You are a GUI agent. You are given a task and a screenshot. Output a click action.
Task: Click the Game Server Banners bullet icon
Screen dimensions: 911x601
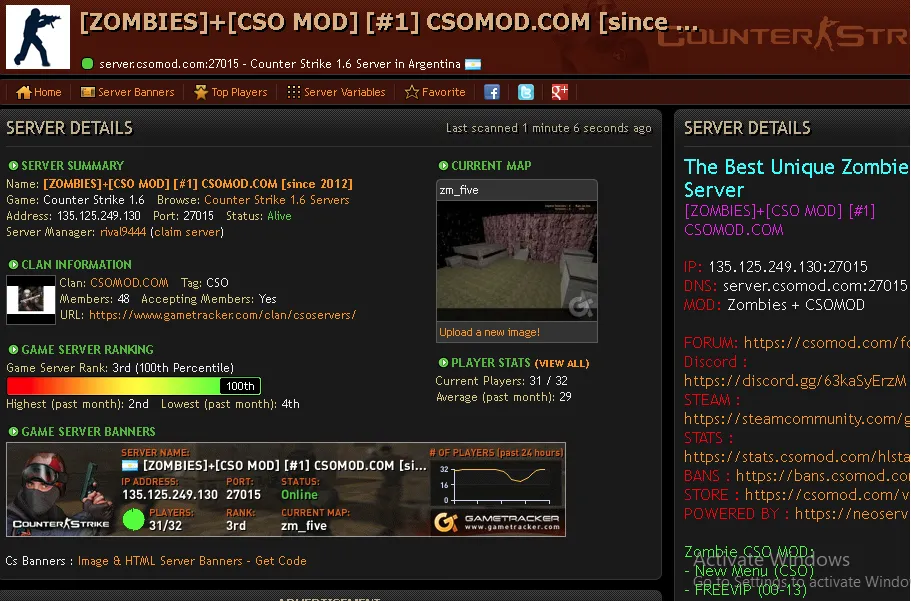point(13,431)
